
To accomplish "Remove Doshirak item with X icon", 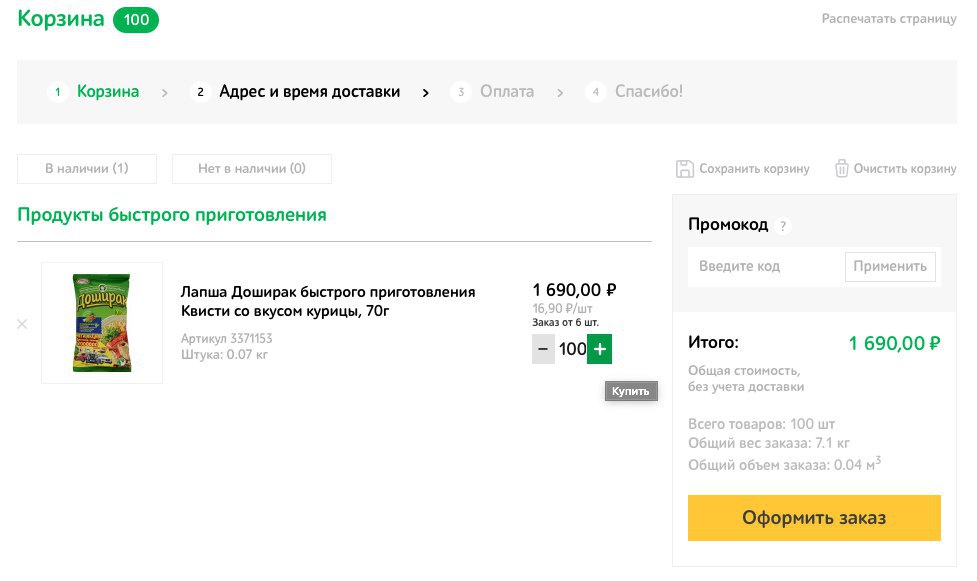I will pyautogui.click(x=22, y=324).
